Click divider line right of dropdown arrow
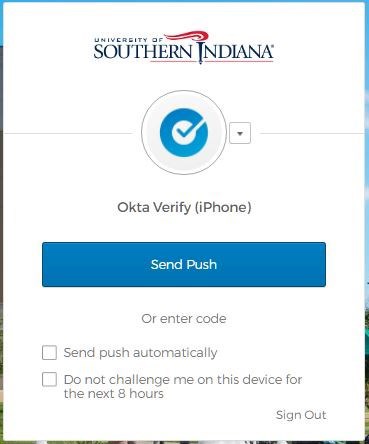369x444 pixels. click(x=312, y=133)
